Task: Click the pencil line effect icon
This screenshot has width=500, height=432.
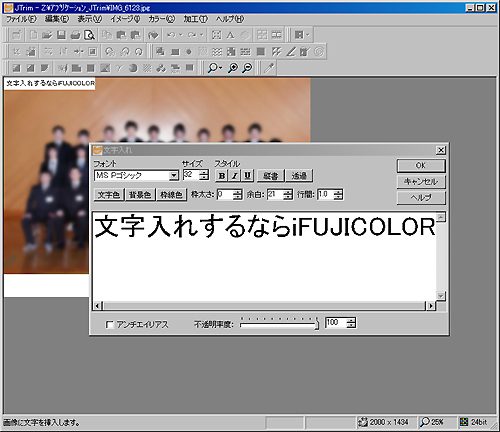Action: pos(291,51)
